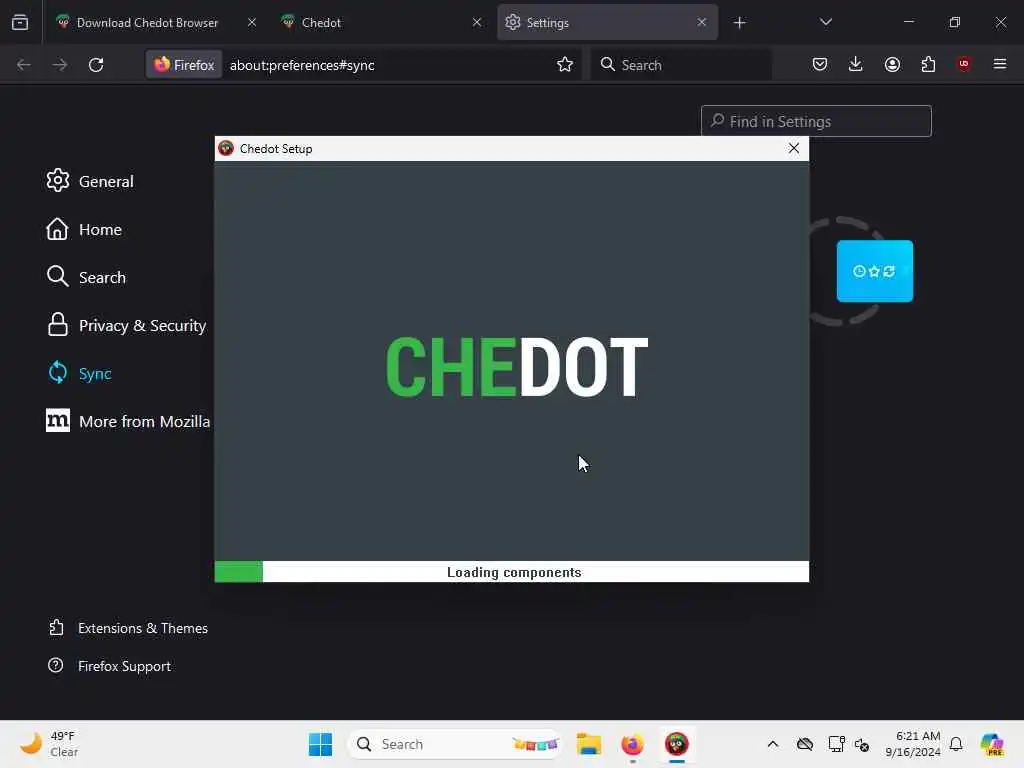Open Privacy & Security settings category
1024x768 pixels.
pos(126,325)
